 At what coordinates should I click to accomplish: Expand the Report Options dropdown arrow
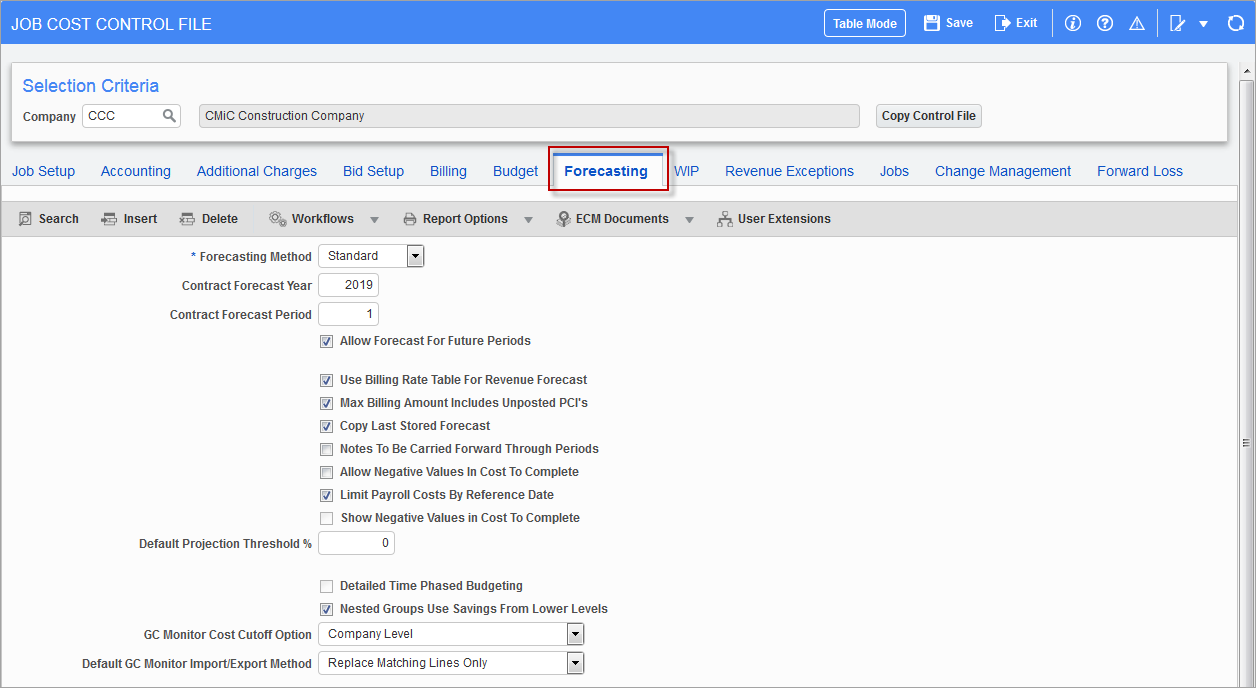click(528, 218)
